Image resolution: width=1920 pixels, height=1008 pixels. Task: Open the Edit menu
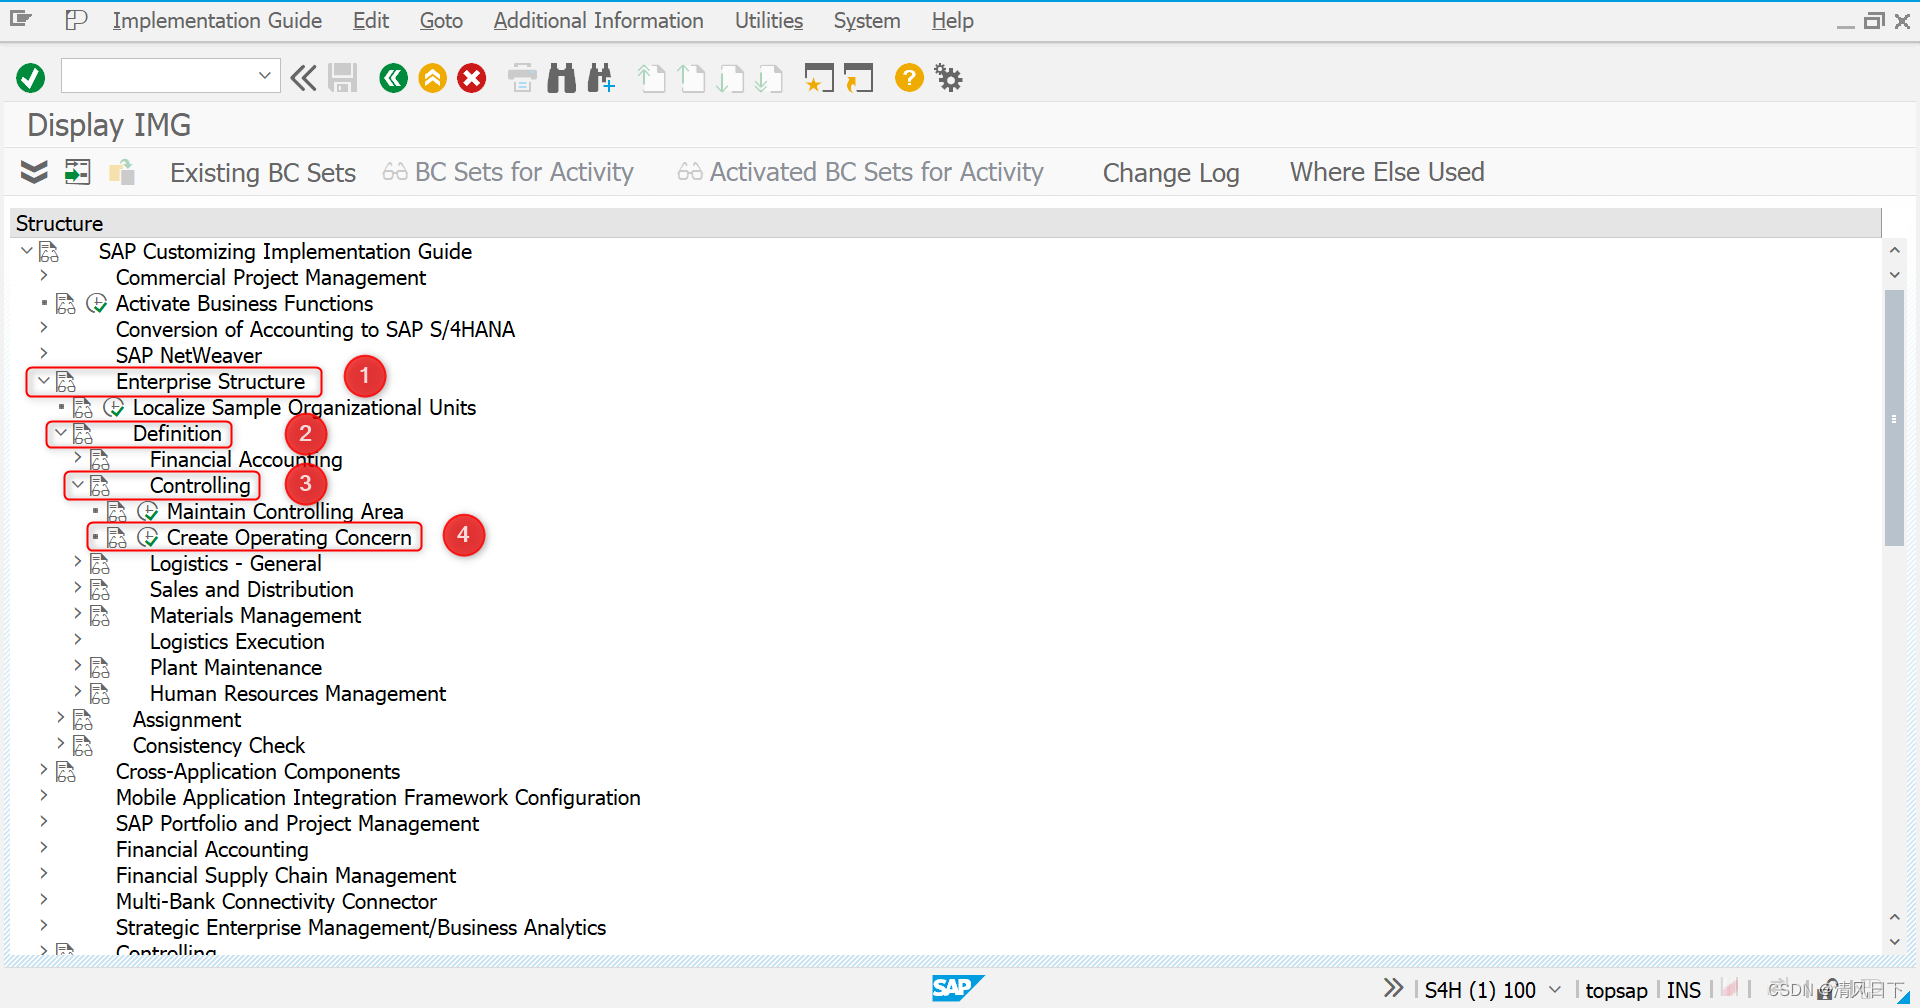tap(370, 20)
